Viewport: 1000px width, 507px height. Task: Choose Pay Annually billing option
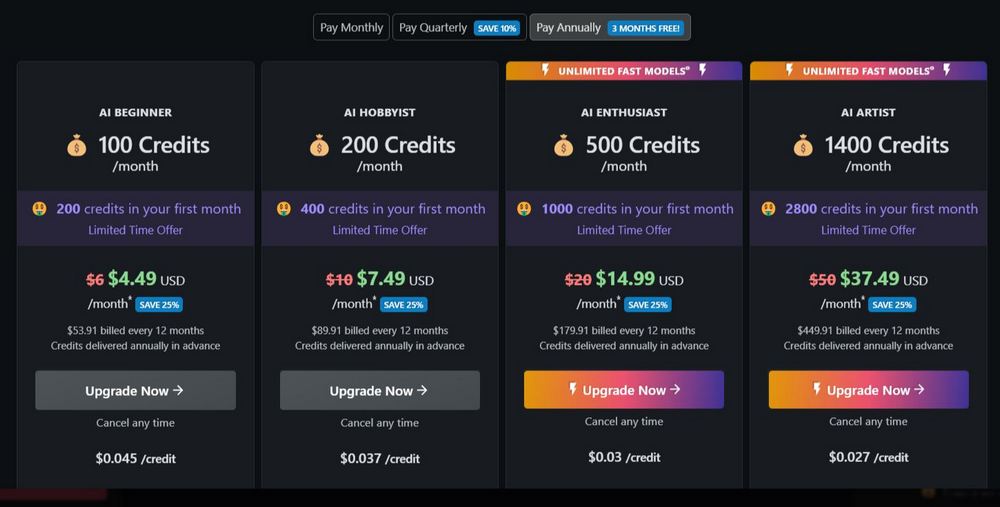[x=610, y=27]
